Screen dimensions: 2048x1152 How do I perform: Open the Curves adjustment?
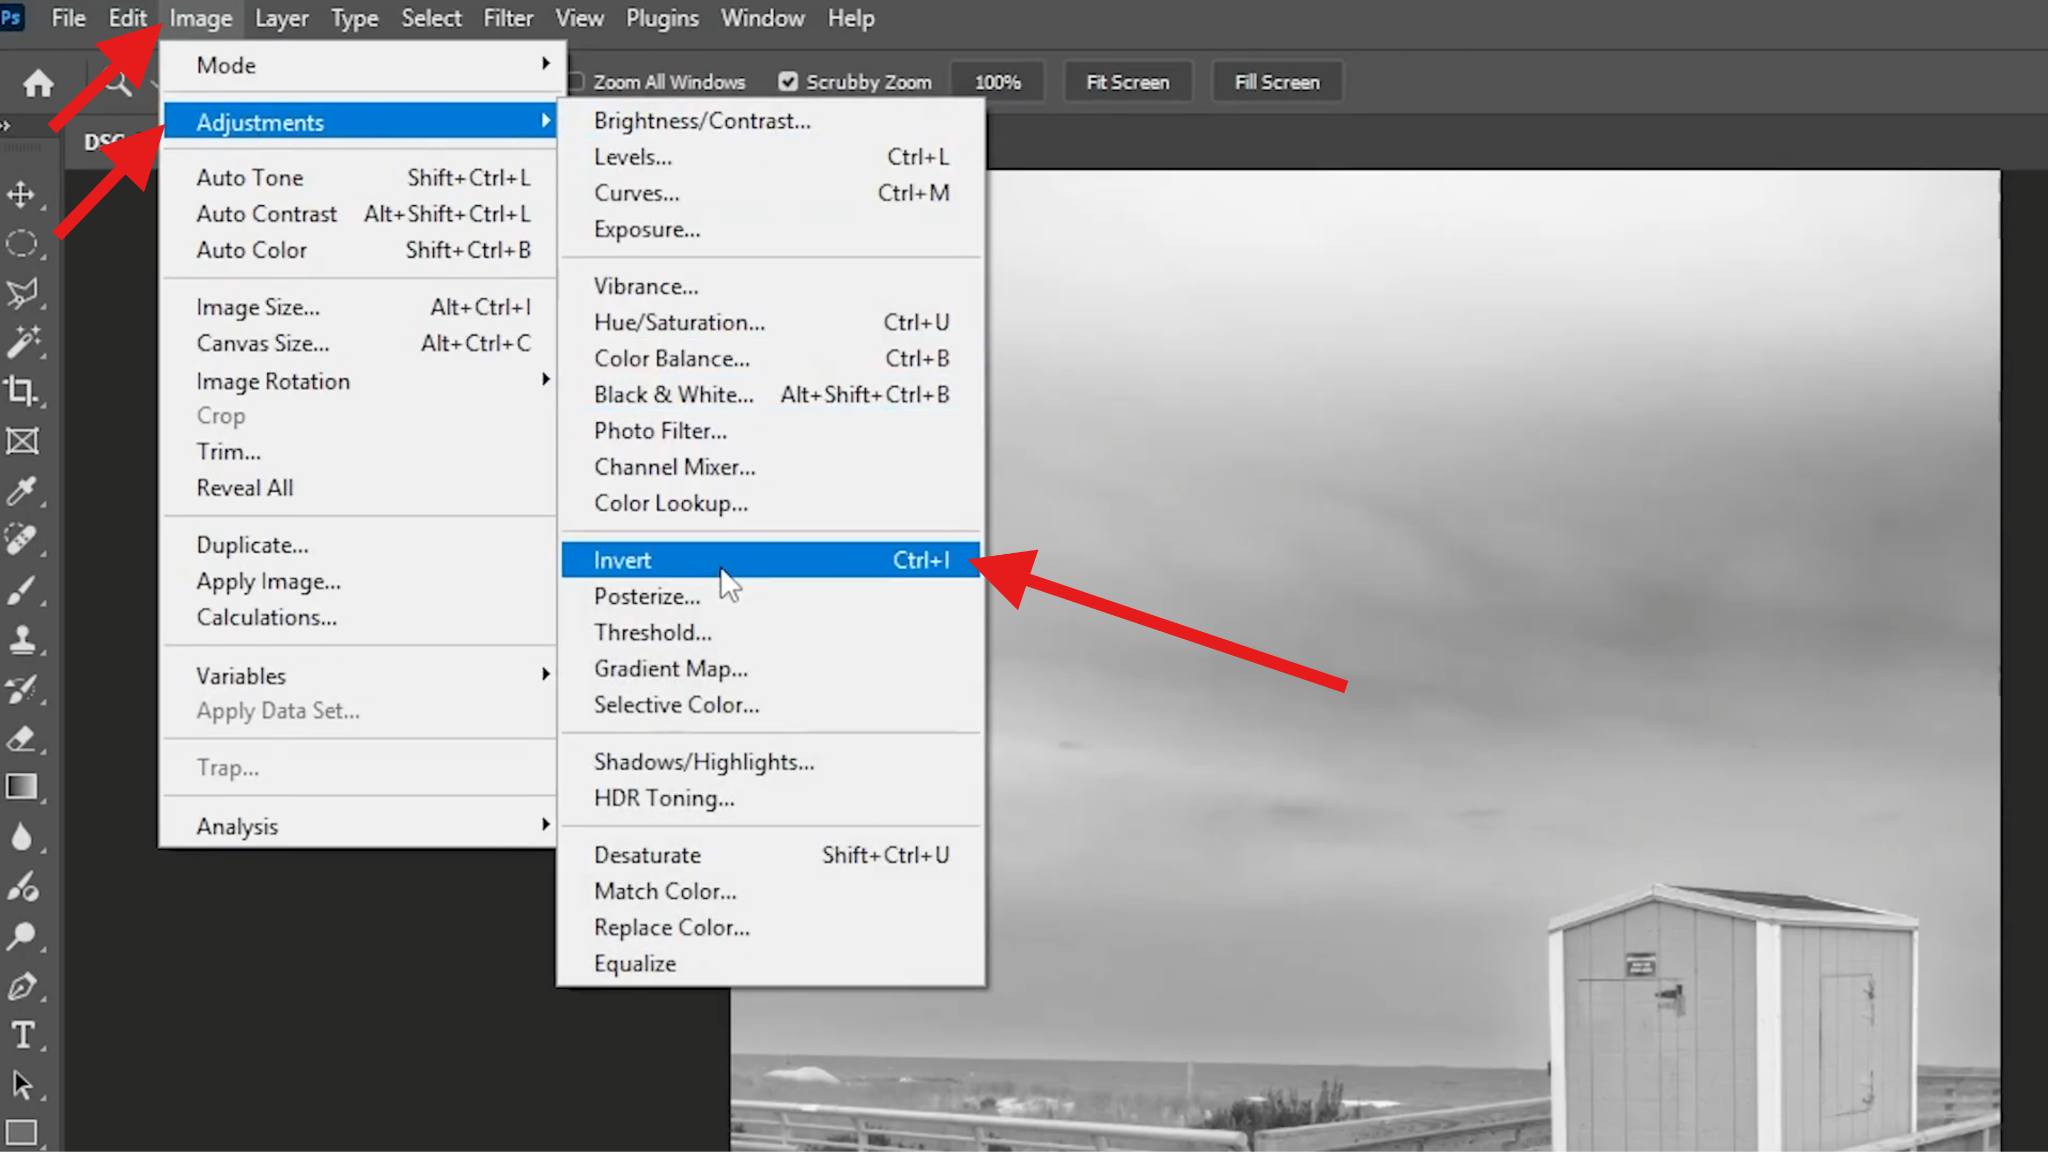click(771, 193)
